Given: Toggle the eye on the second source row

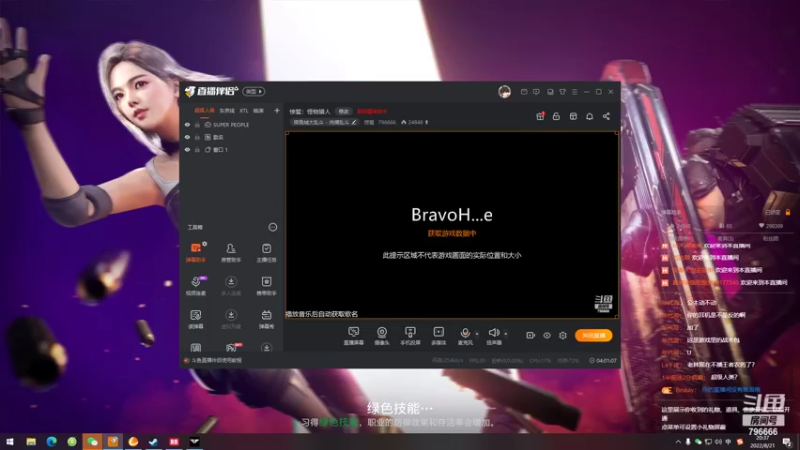Looking at the screenshot, I should point(187,137).
